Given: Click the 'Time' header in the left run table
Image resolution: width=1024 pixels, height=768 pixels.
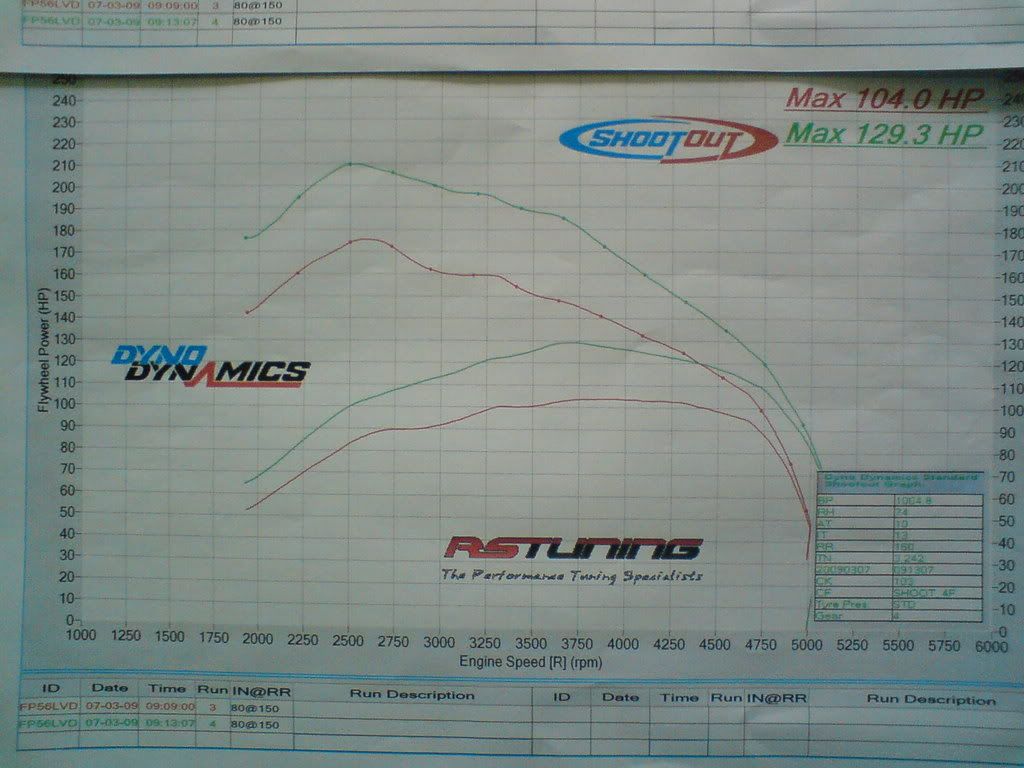Looking at the screenshot, I should [167, 688].
